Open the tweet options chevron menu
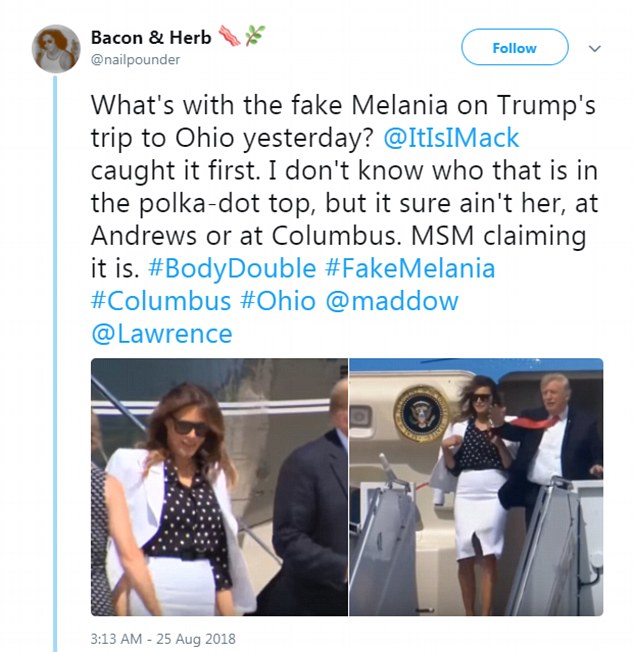The width and height of the screenshot is (634, 652). pos(594,47)
